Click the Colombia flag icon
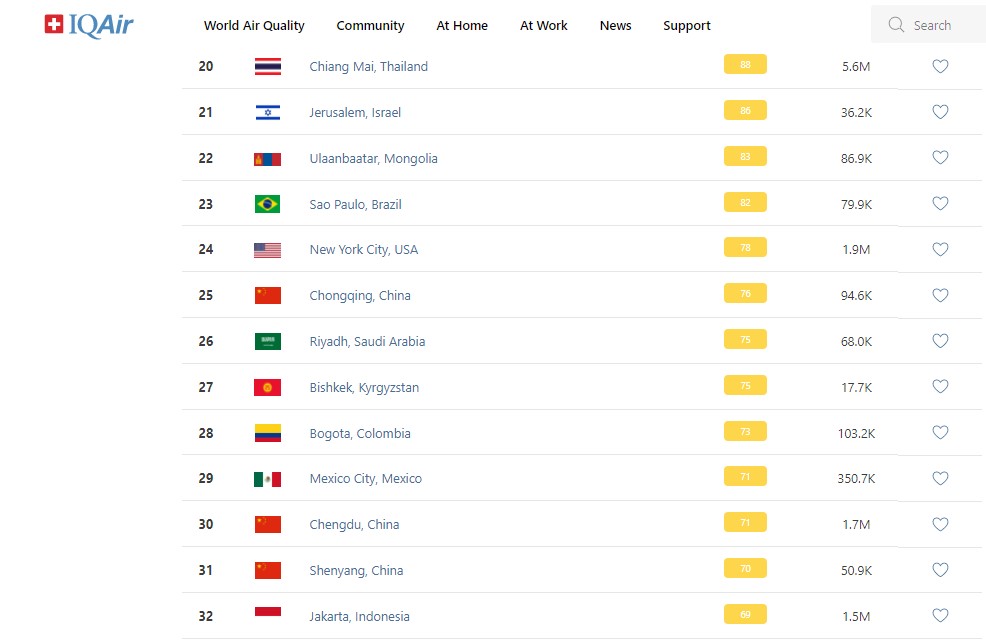This screenshot has height=641, width=986. click(x=267, y=433)
